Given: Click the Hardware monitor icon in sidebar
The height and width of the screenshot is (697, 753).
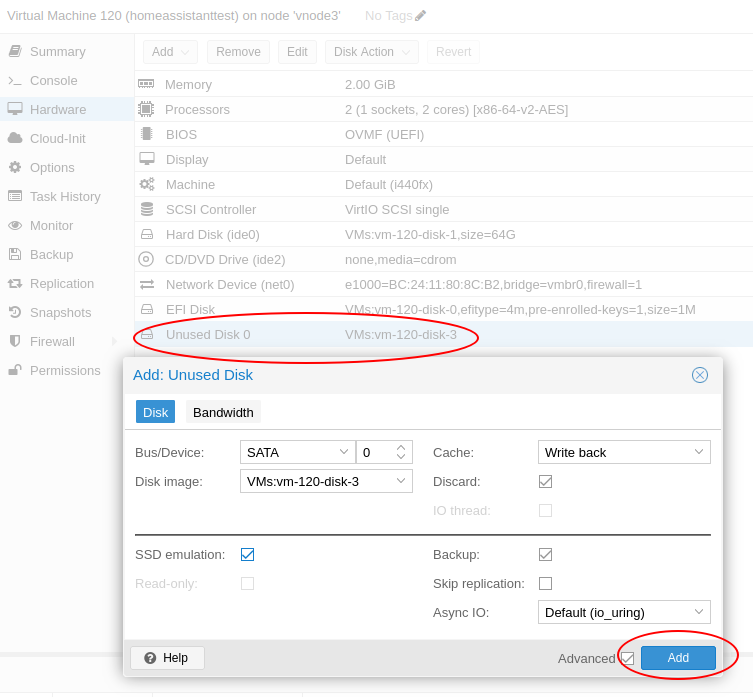Looking at the screenshot, I should (15, 109).
